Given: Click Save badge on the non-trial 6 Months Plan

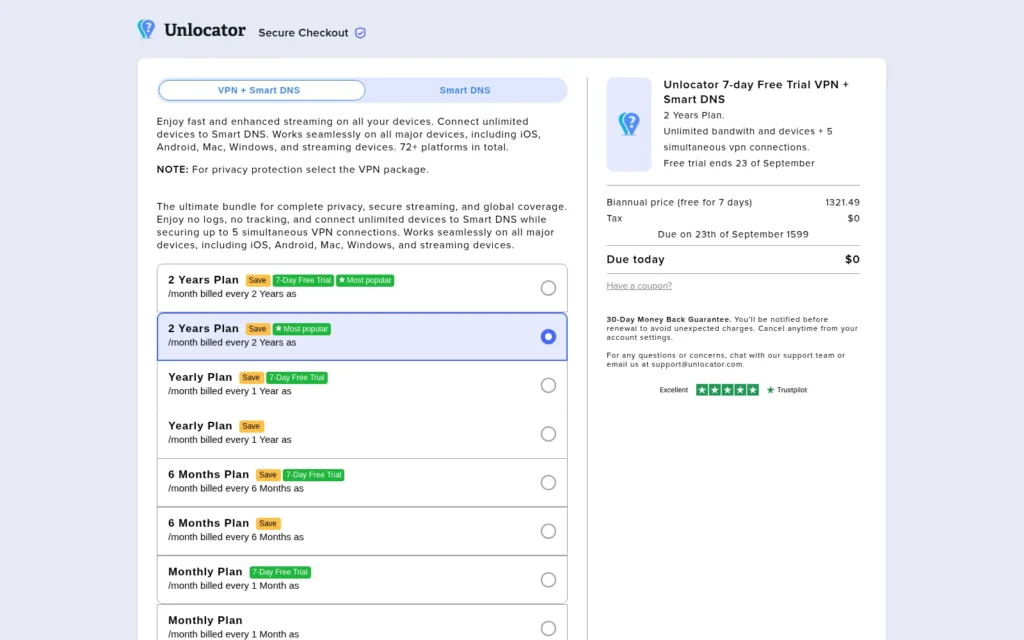Looking at the screenshot, I should pos(268,523).
